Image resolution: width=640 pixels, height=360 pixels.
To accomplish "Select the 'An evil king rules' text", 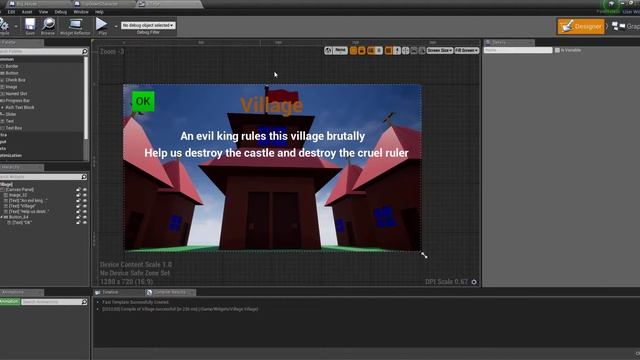I will click(273, 136).
